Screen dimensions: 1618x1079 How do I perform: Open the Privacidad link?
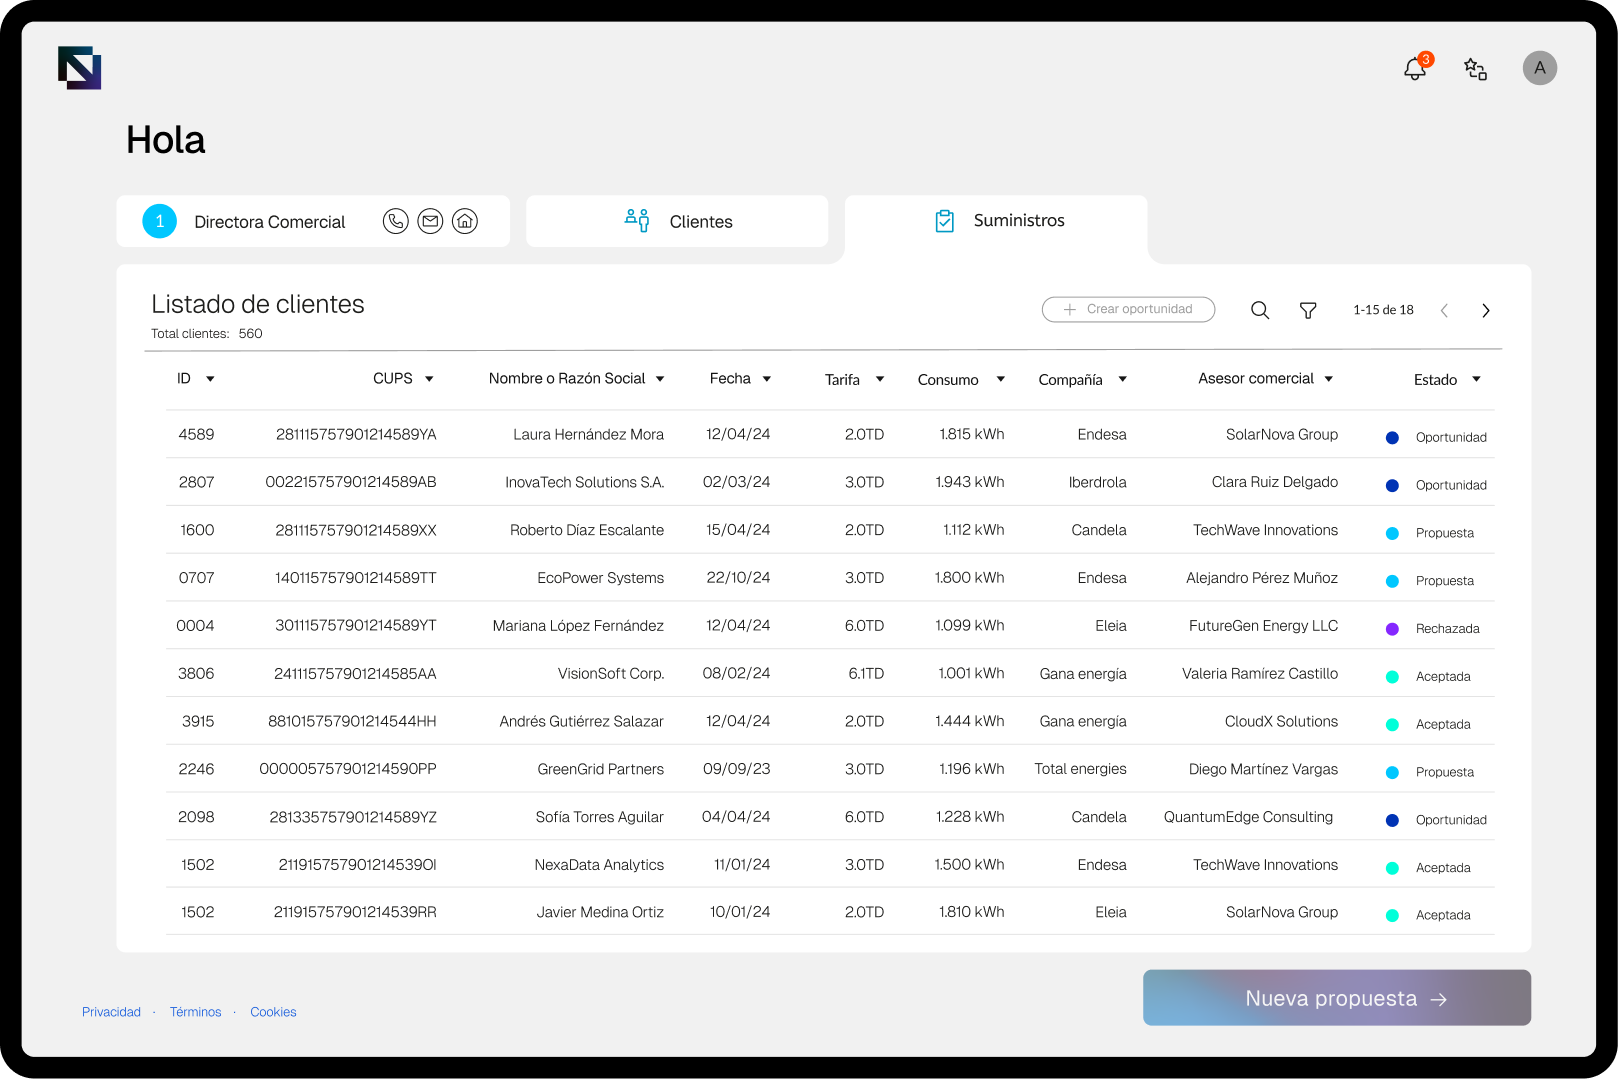click(111, 1012)
